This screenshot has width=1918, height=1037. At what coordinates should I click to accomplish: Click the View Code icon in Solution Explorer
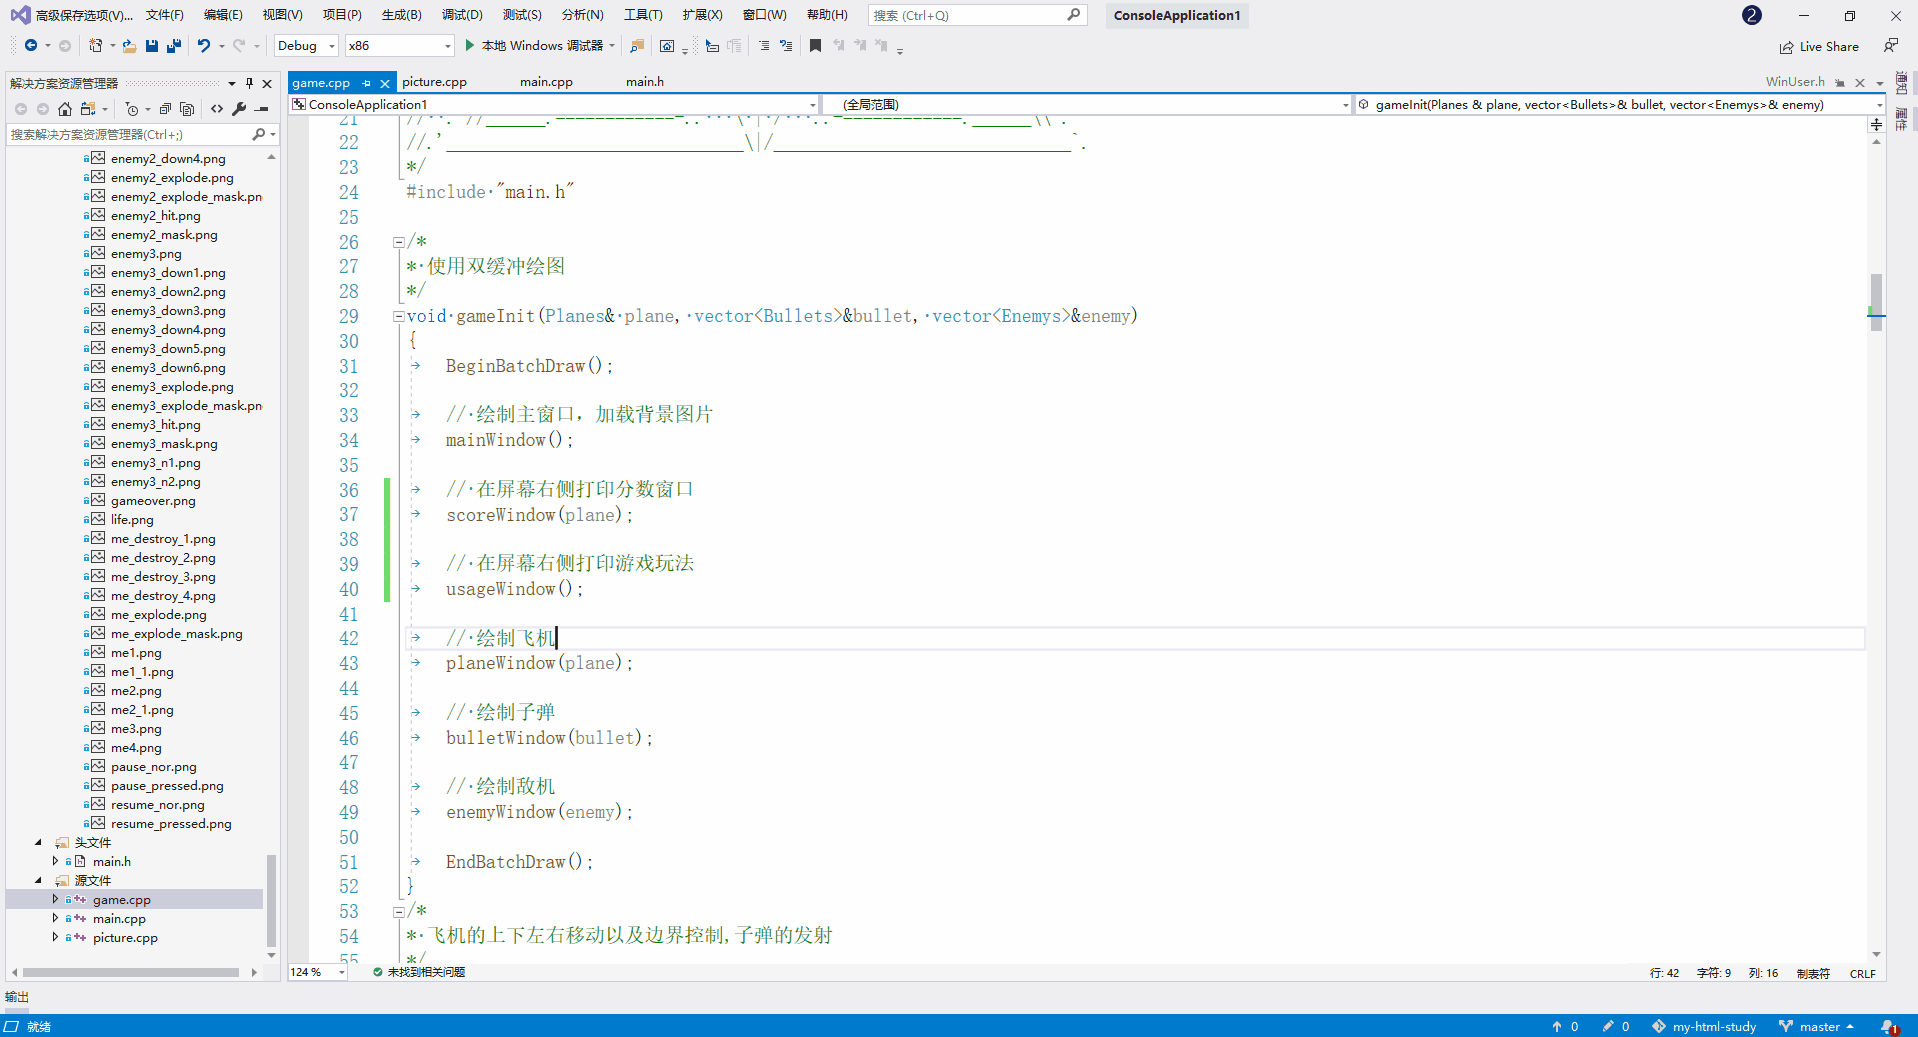[x=217, y=109]
